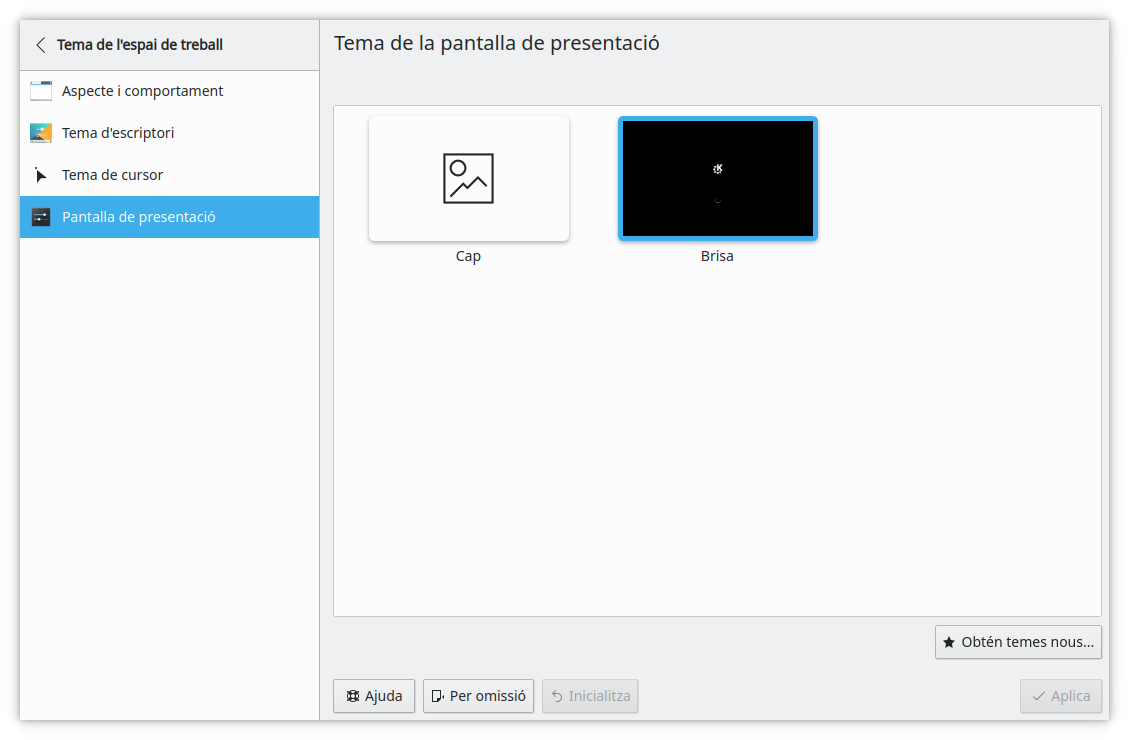Click the help icon on the Ajuda button
The height and width of the screenshot is (740, 1129).
pos(352,696)
